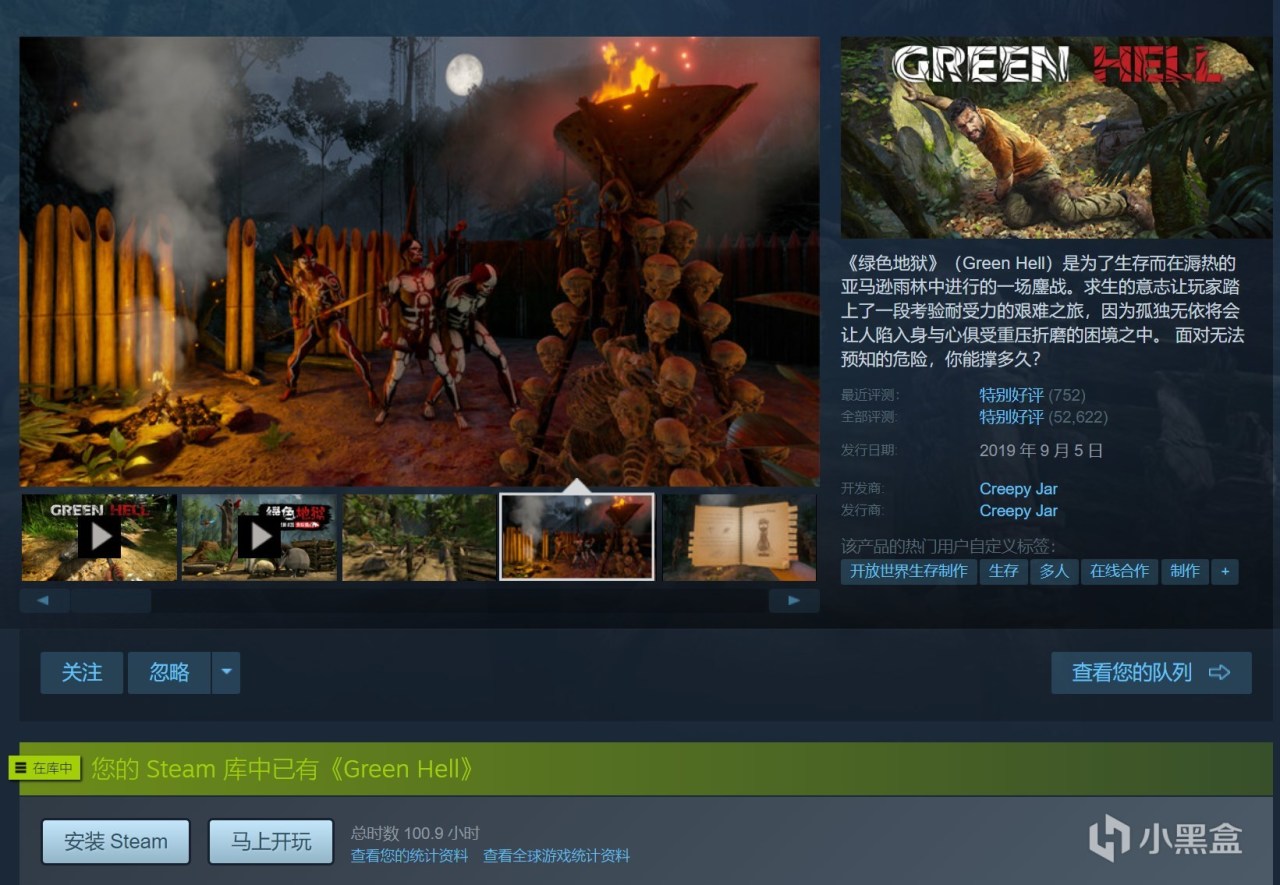This screenshot has width=1280, height=885.
Task: Click the Green Hell header image
Action: pyautogui.click(x=1056, y=138)
